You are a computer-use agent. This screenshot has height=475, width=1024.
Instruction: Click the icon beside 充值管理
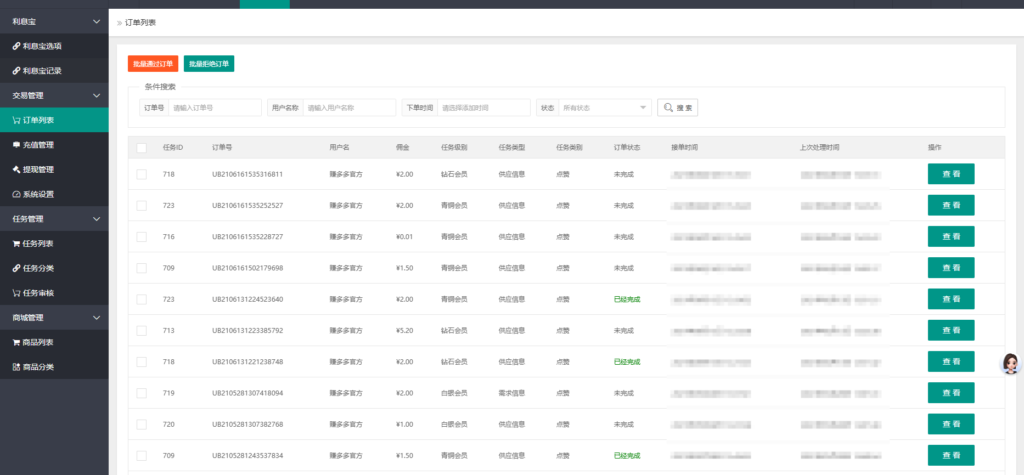16,145
